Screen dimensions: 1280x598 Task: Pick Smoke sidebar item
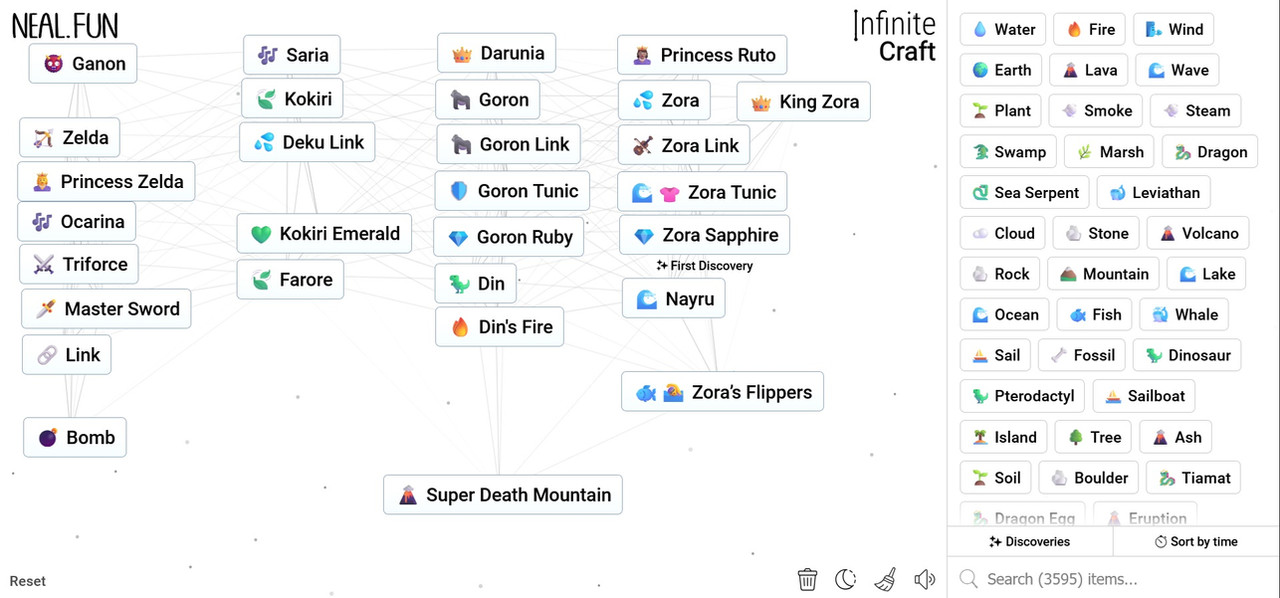point(1096,111)
